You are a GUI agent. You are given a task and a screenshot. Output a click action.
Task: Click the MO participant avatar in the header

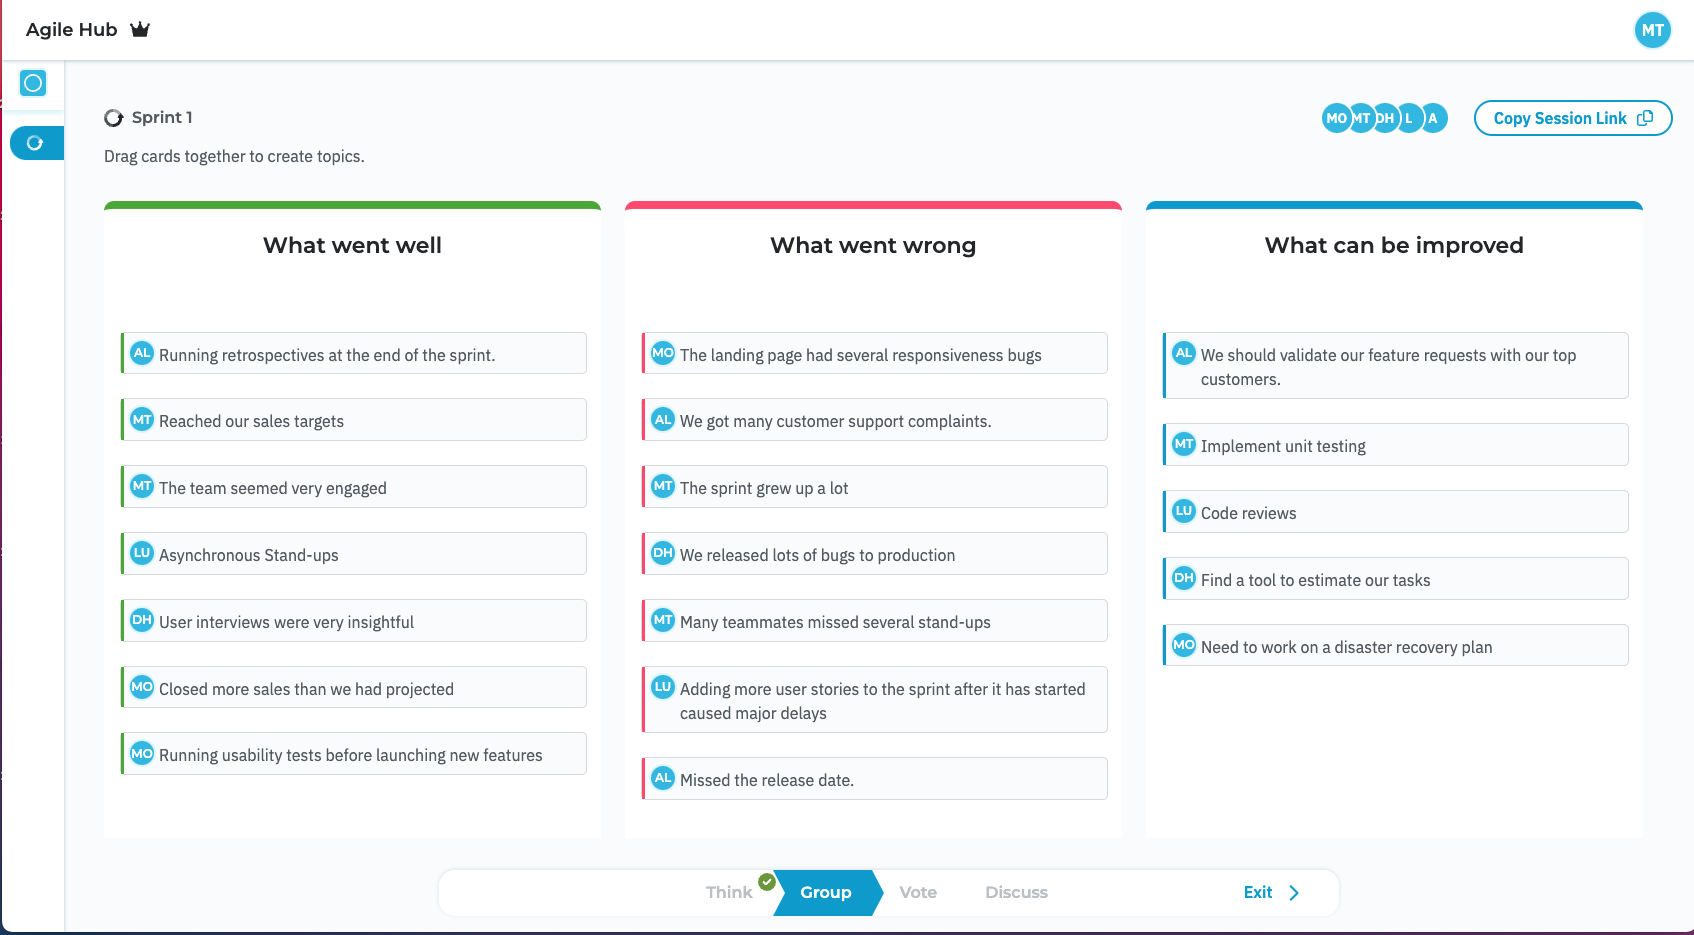pyautogui.click(x=1336, y=118)
